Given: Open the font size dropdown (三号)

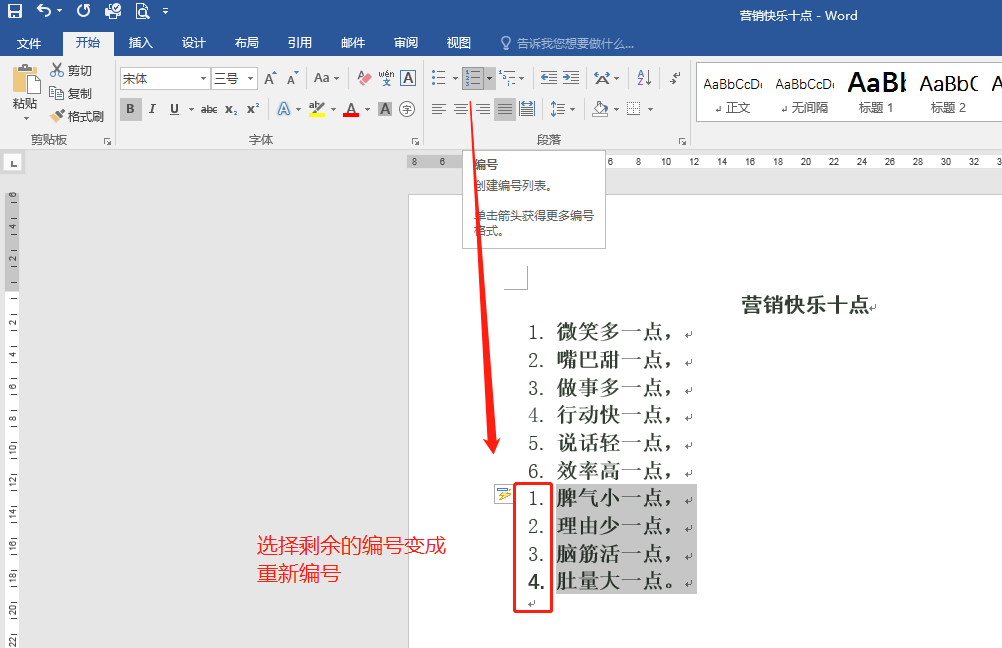Looking at the screenshot, I should click(250, 78).
